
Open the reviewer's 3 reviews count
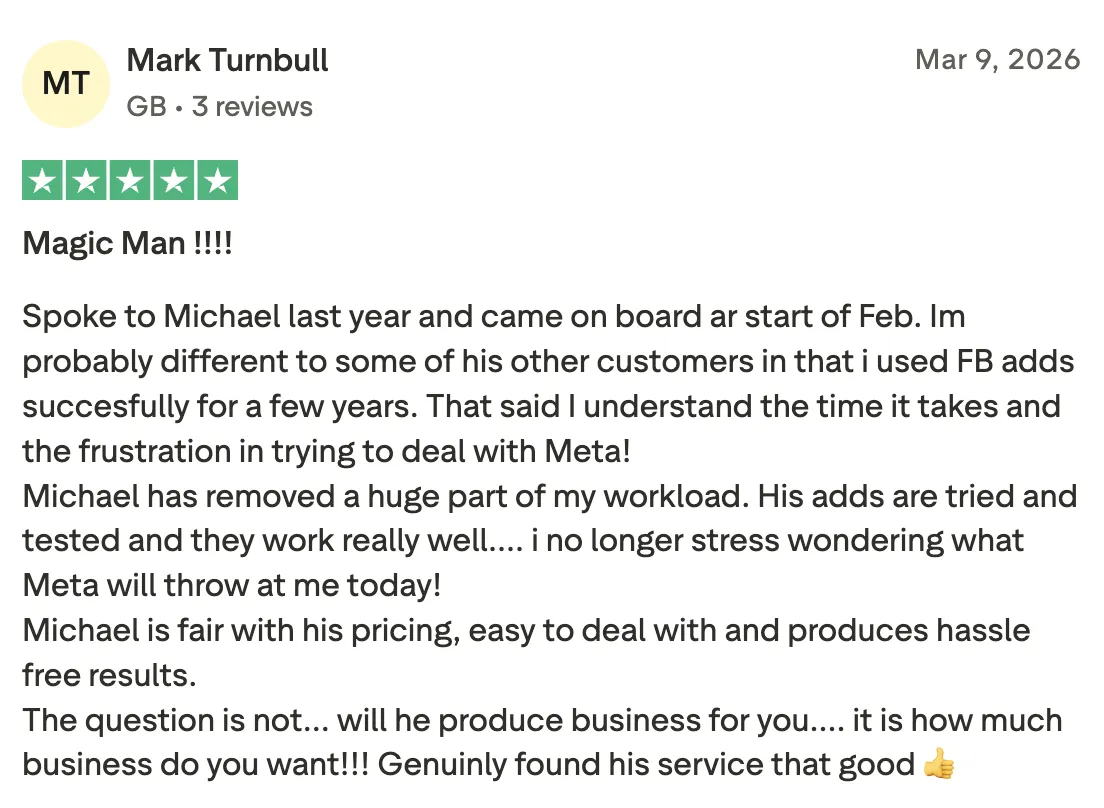click(252, 106)
